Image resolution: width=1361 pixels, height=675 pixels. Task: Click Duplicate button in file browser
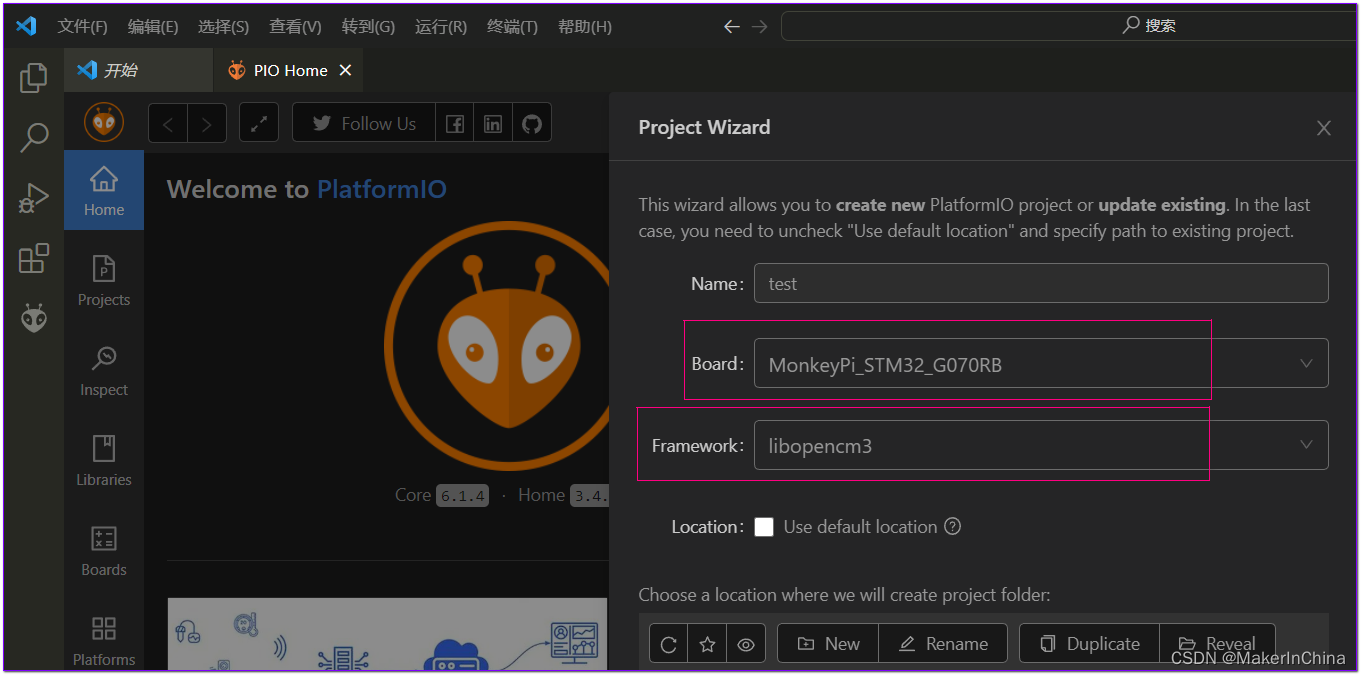click(x=1090, y=644)
